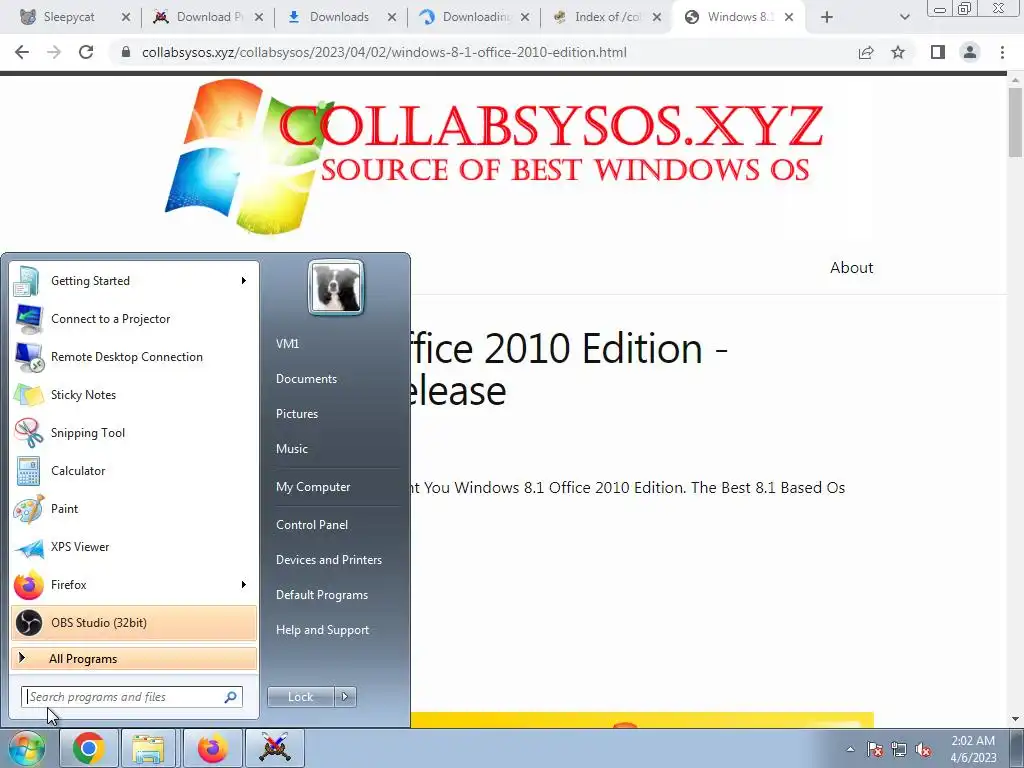Open Remote Desktop Connection
The width and height of the screenshot is (1024, 768).
(x=134, y=357)
